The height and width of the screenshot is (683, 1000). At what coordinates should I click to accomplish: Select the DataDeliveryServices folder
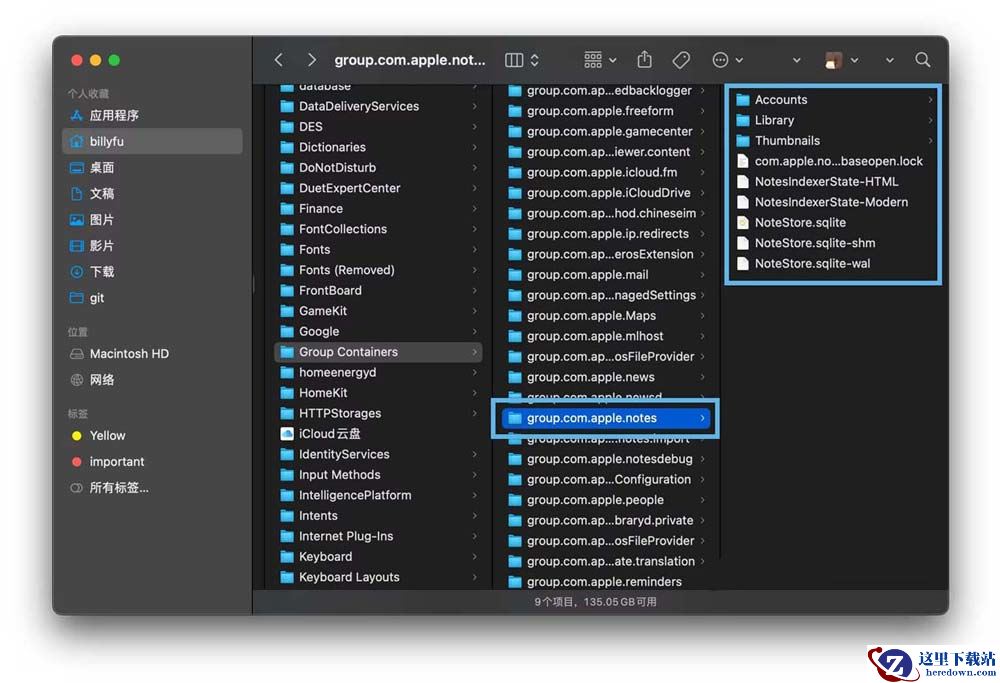(379, 106)
